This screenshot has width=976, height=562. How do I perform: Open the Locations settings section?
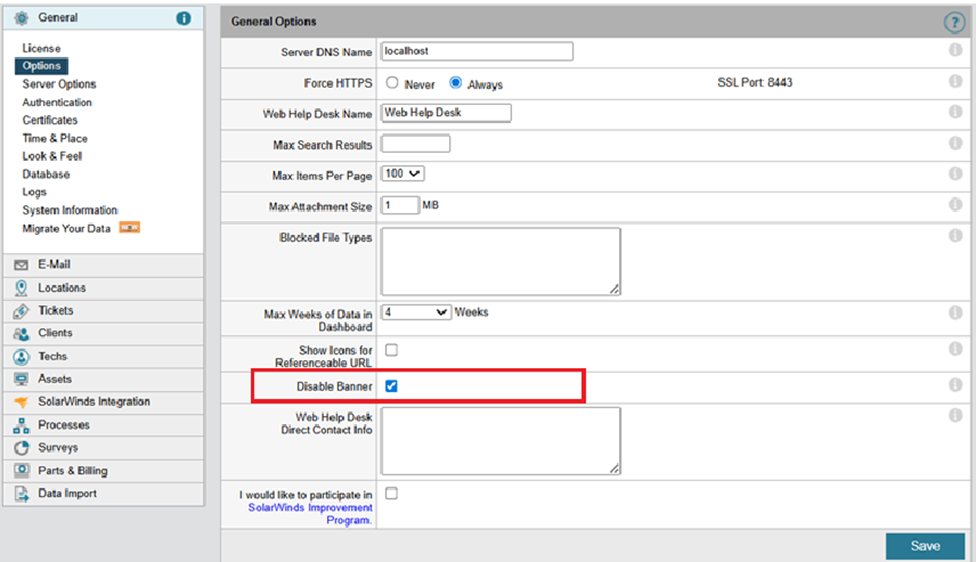pyautogui.click(x=61, y=288)
